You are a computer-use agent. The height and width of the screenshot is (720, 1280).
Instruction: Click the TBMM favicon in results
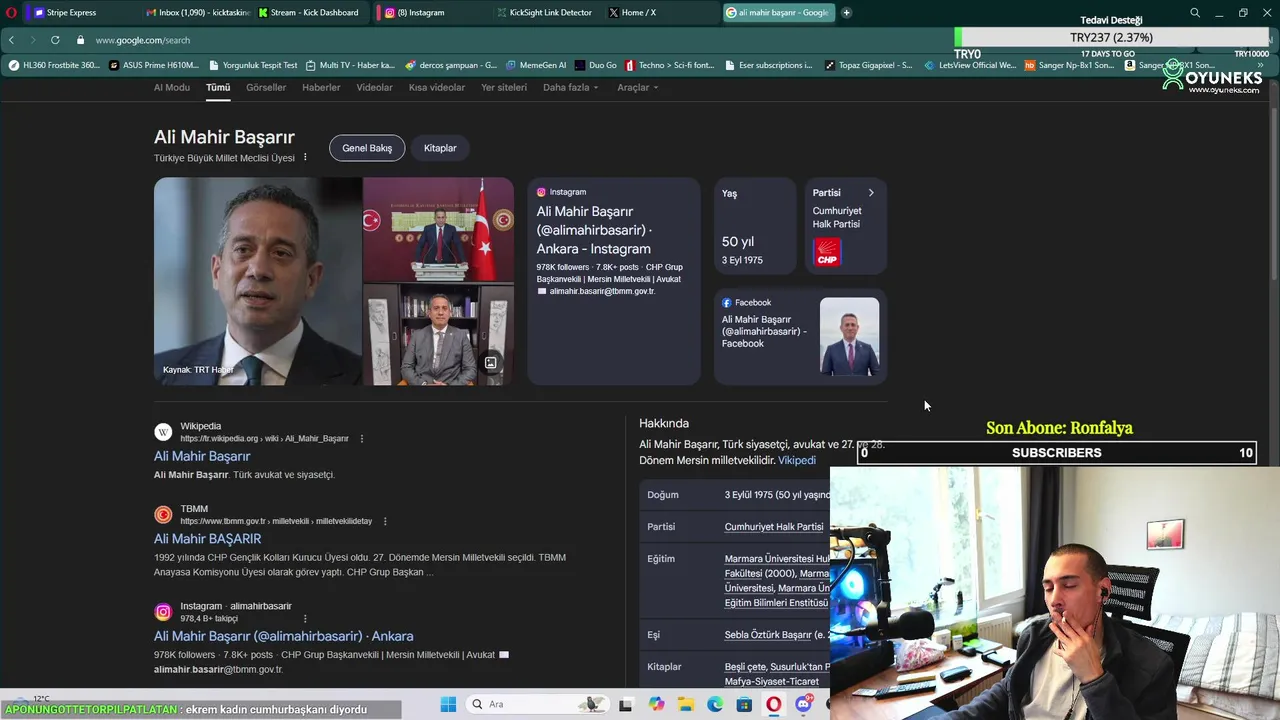coord(163,515)
